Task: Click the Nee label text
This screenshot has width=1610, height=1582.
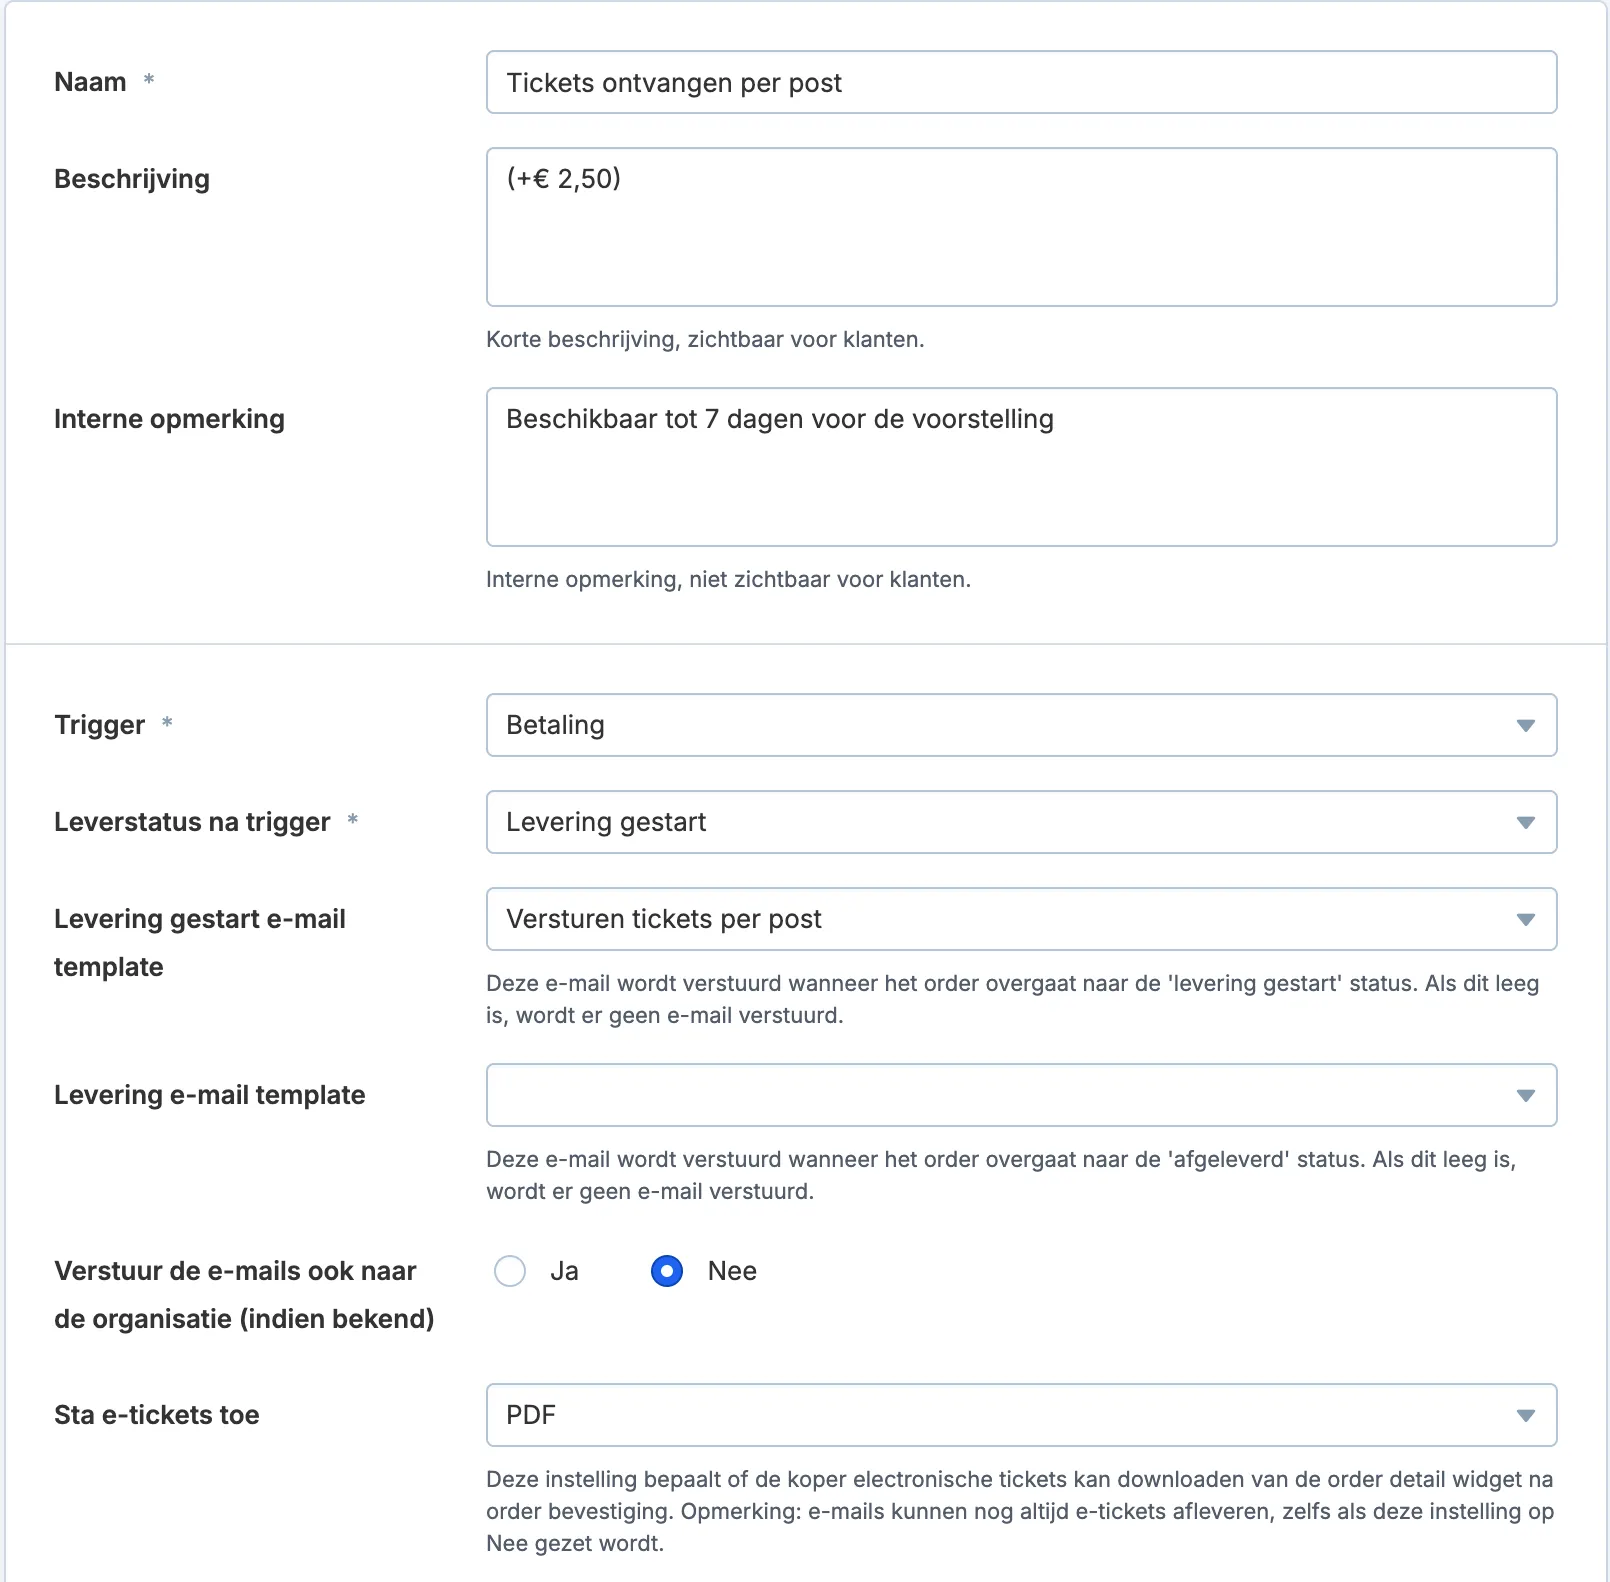Action: click(732, 1271)
